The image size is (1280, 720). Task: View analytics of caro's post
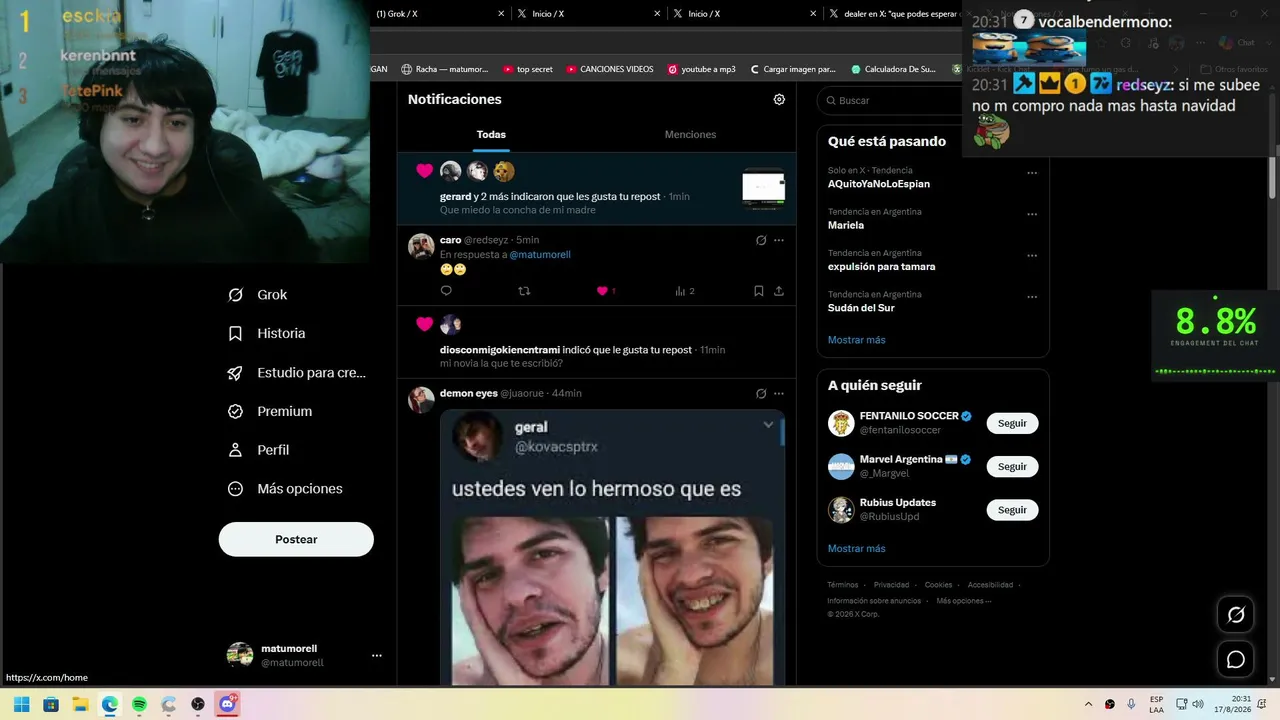coord(685,291)
